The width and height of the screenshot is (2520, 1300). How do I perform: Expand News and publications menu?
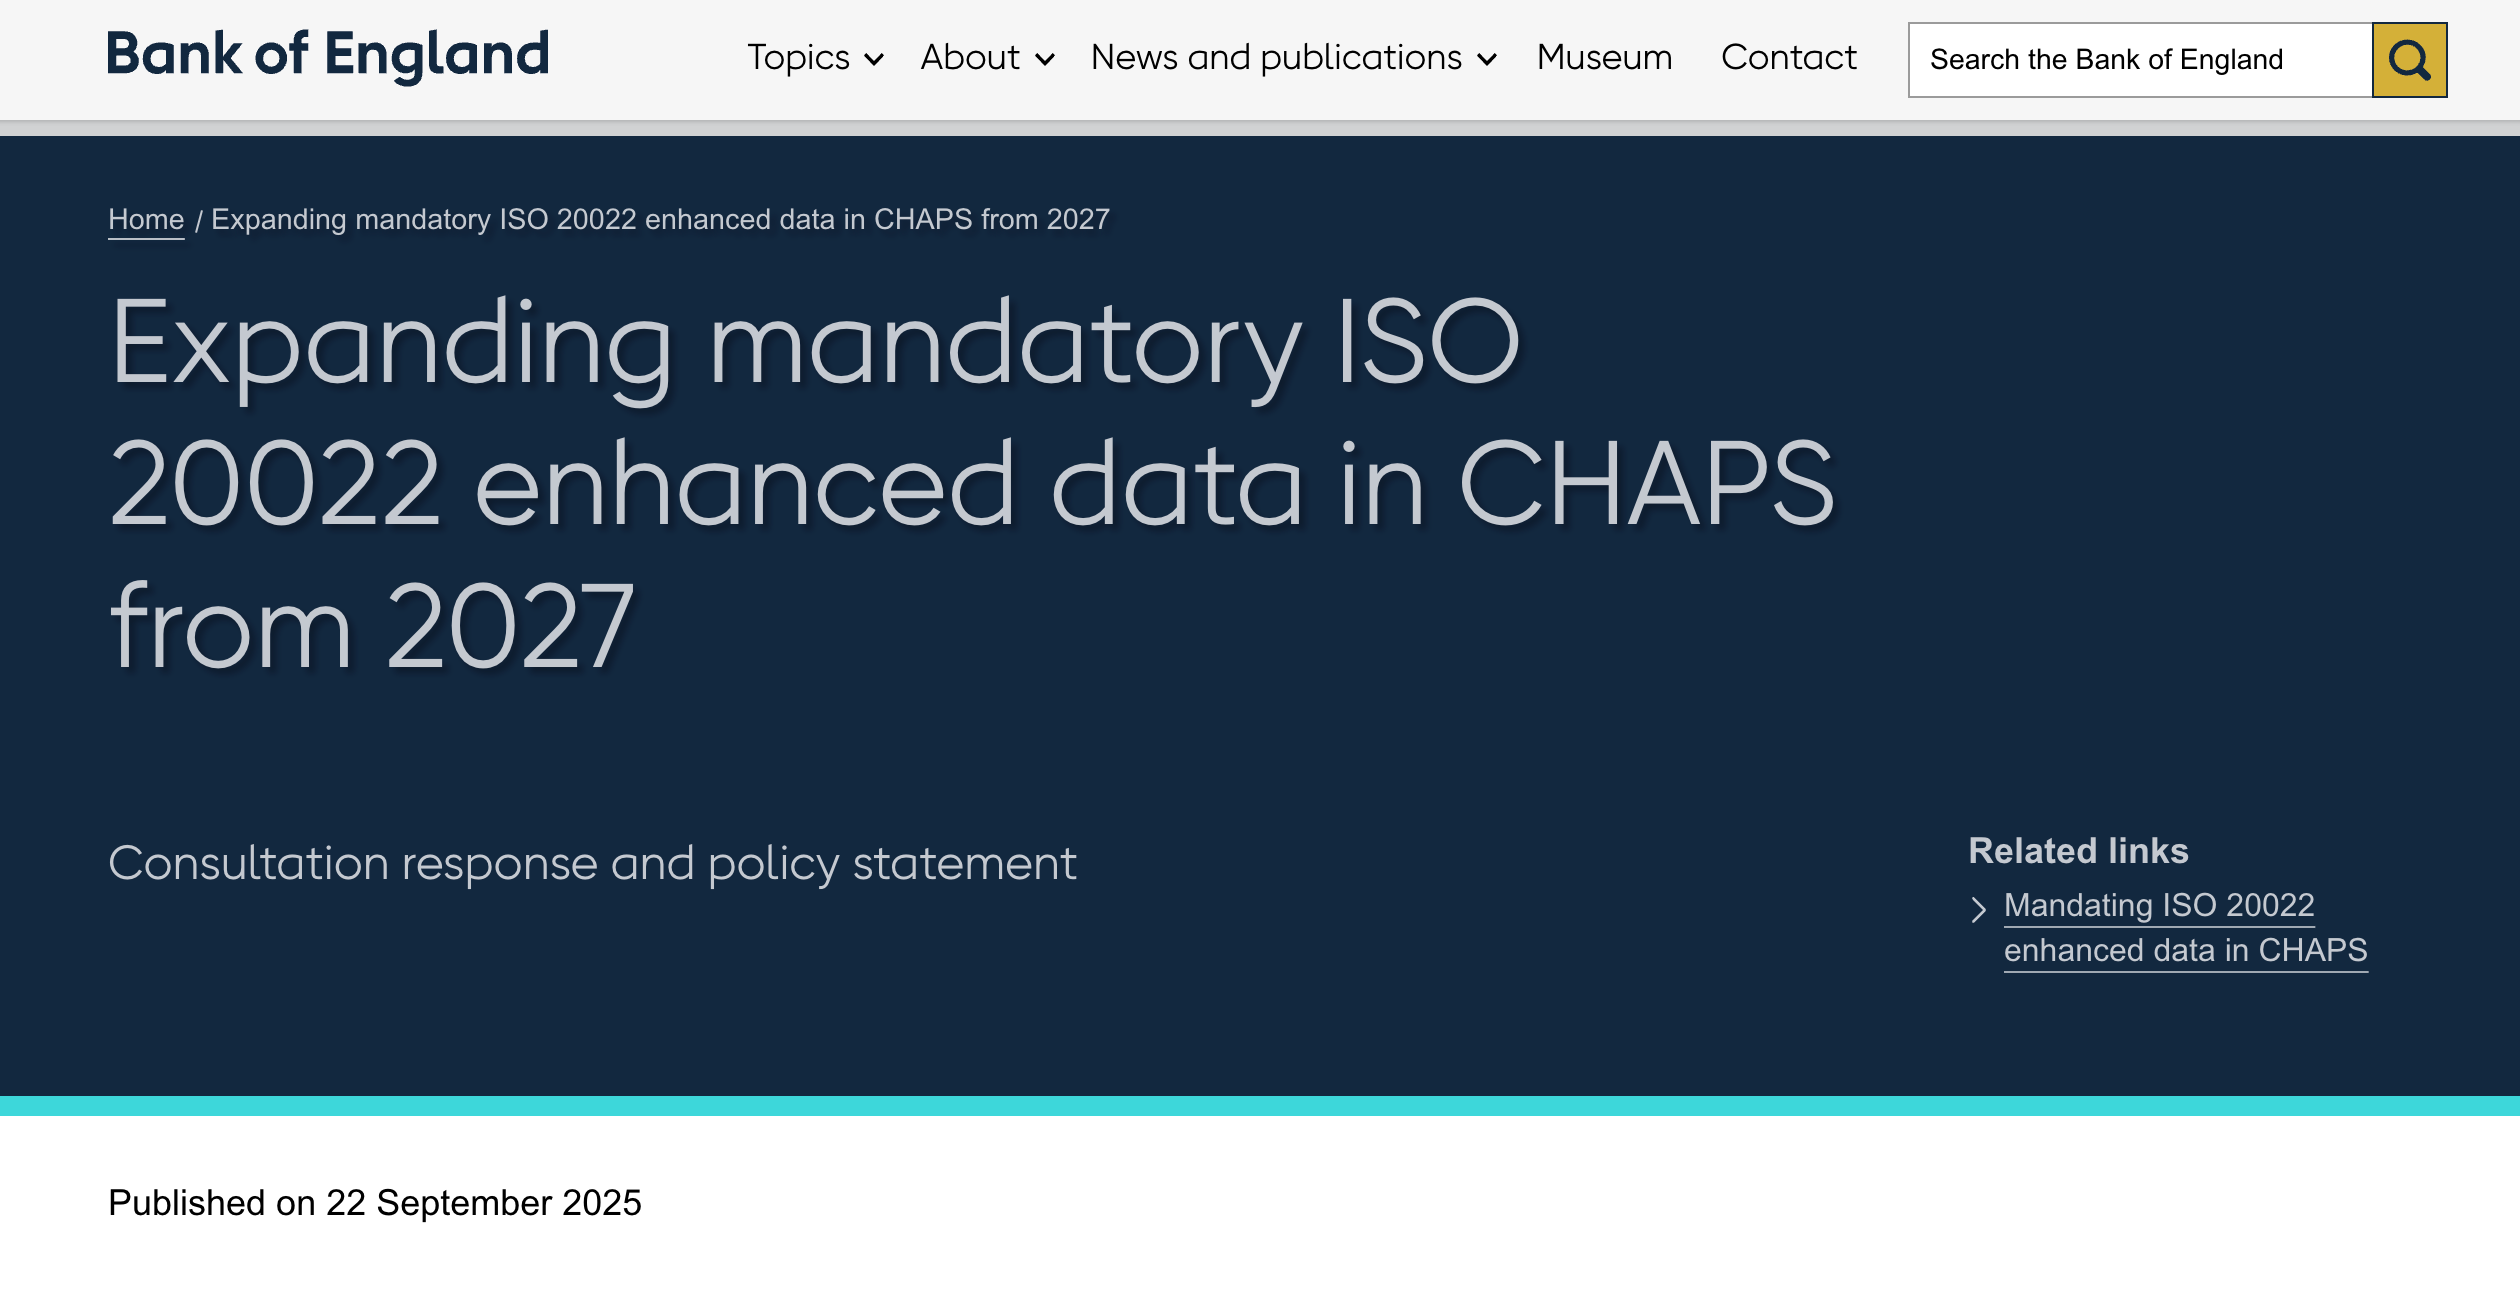tap(1293, 58)
